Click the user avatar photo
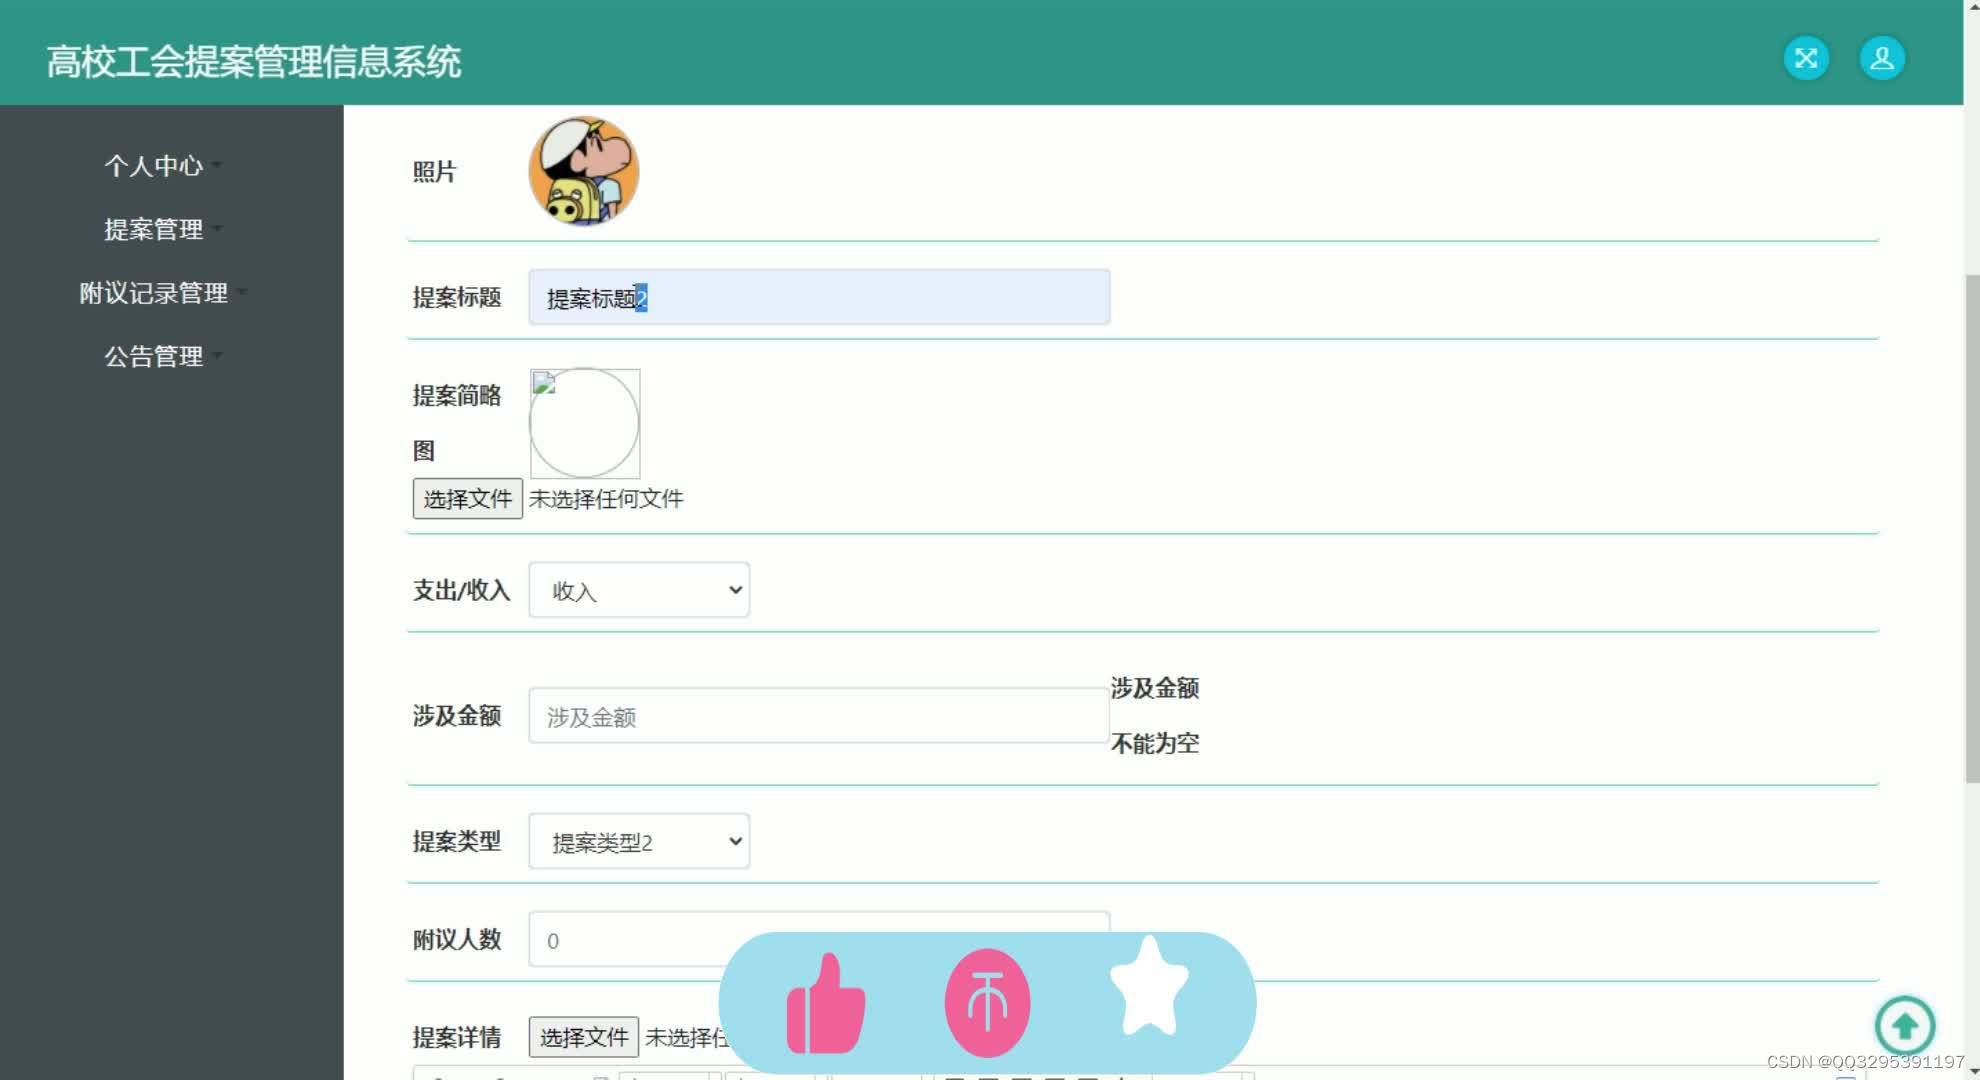The height and width of the screenshot is (1080, 1980). tap(582, 169)
